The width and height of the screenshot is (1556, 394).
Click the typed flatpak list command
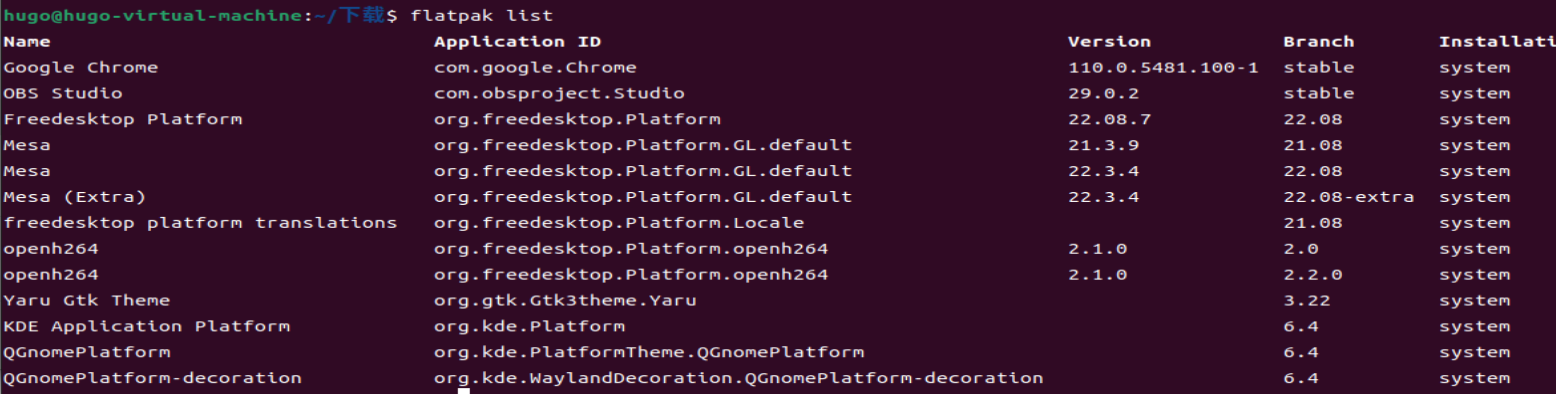click(482, 16)
